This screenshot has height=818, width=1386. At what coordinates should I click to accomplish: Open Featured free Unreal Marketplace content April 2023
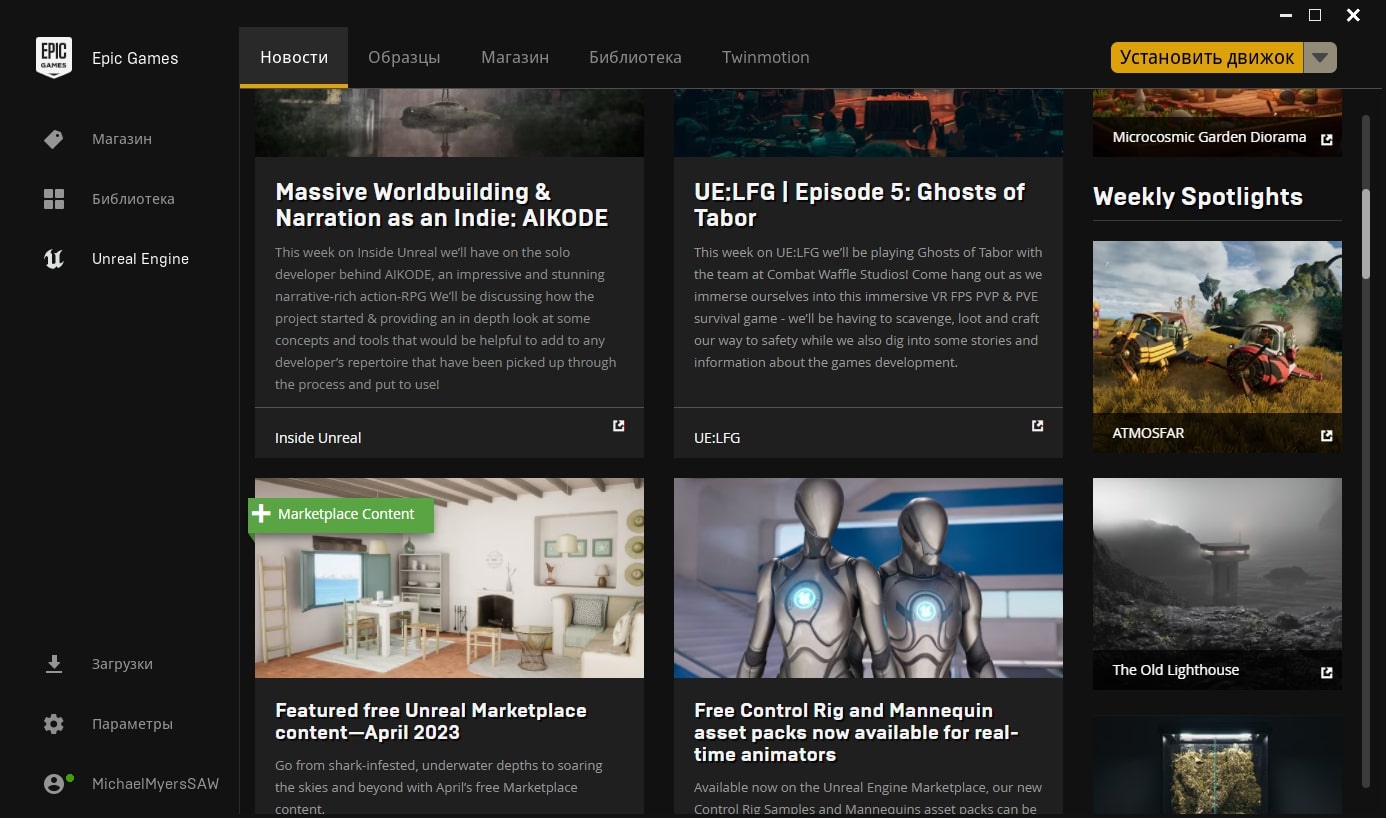(431, 721)
